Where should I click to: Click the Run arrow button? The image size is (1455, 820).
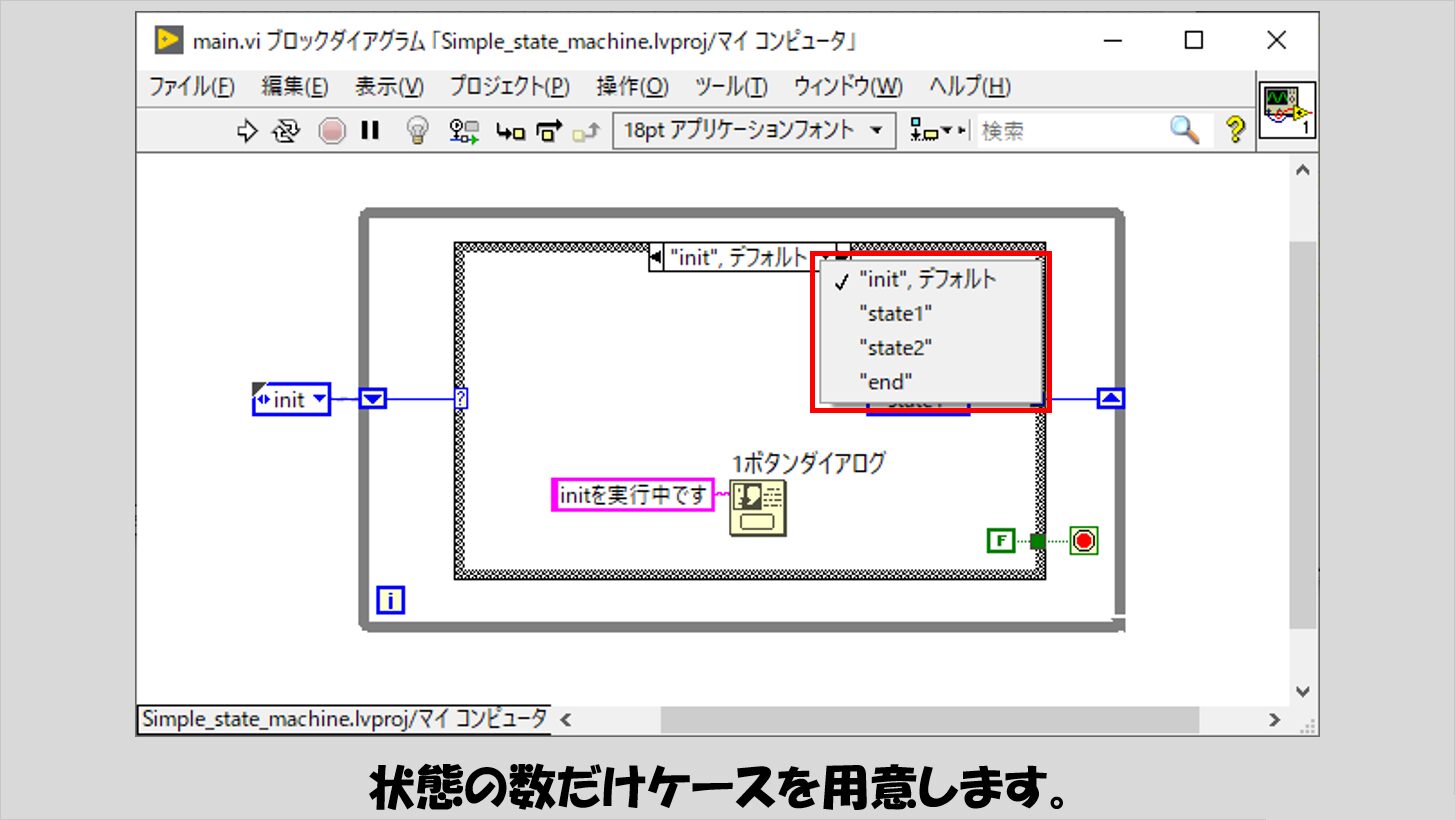(247, 131)
